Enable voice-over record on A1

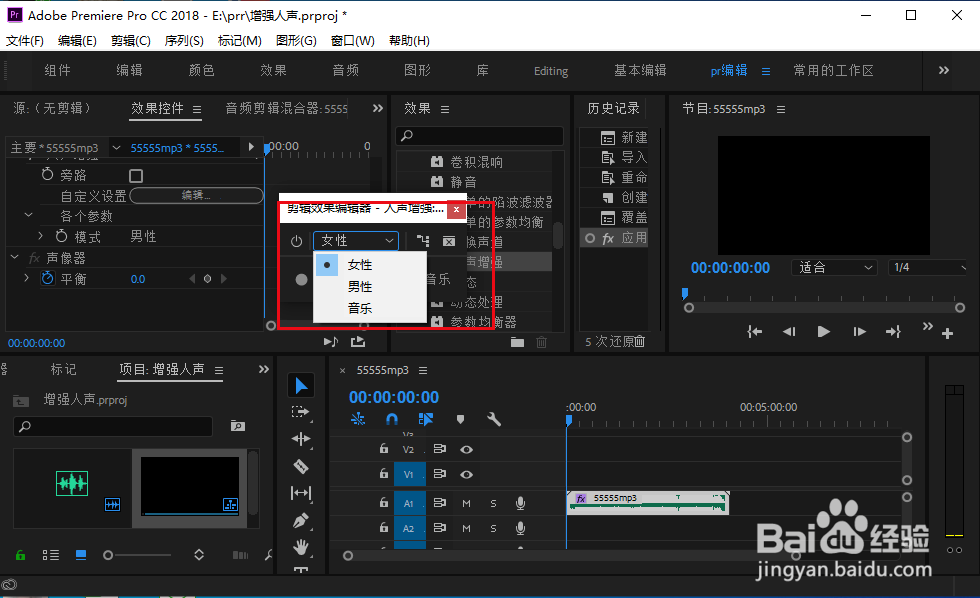(520, 503)
